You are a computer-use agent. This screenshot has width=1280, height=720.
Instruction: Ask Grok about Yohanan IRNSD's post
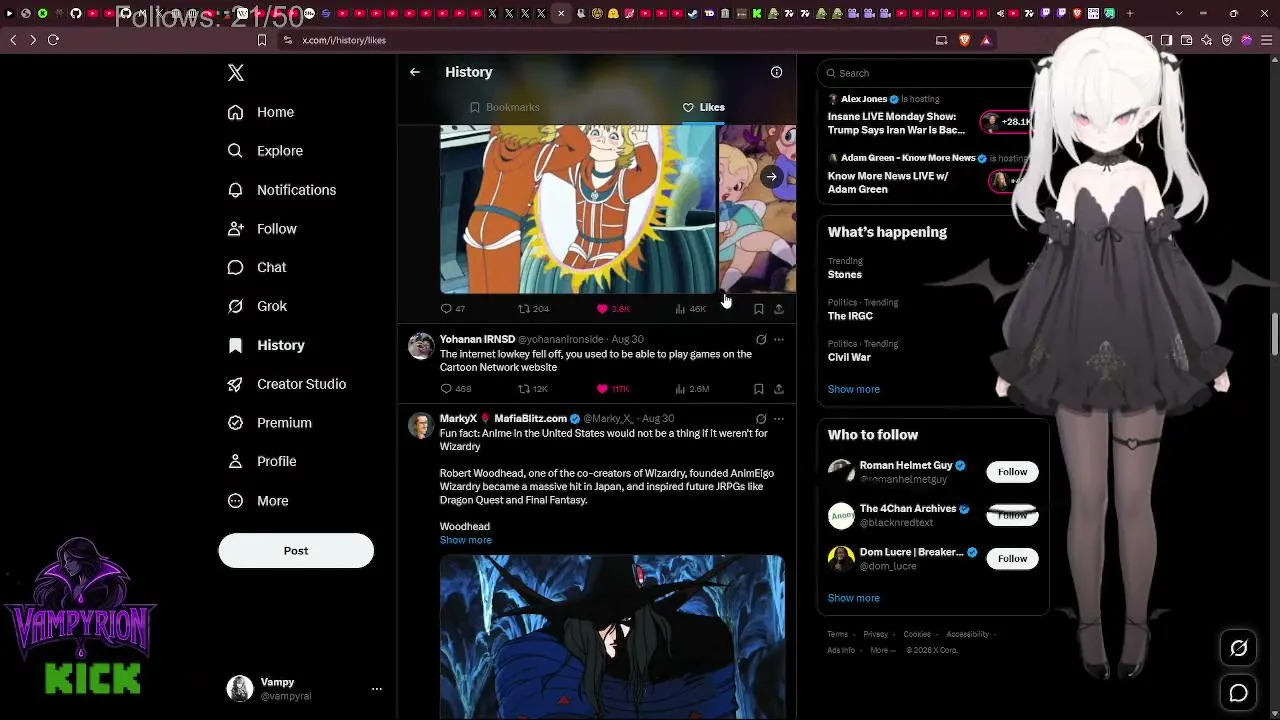tap(761, 340)
